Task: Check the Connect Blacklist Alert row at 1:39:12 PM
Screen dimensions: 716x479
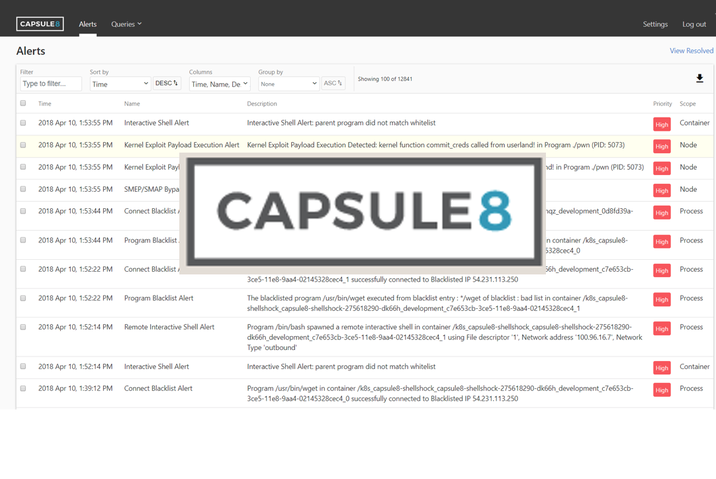Action: (x=23, y=388)
